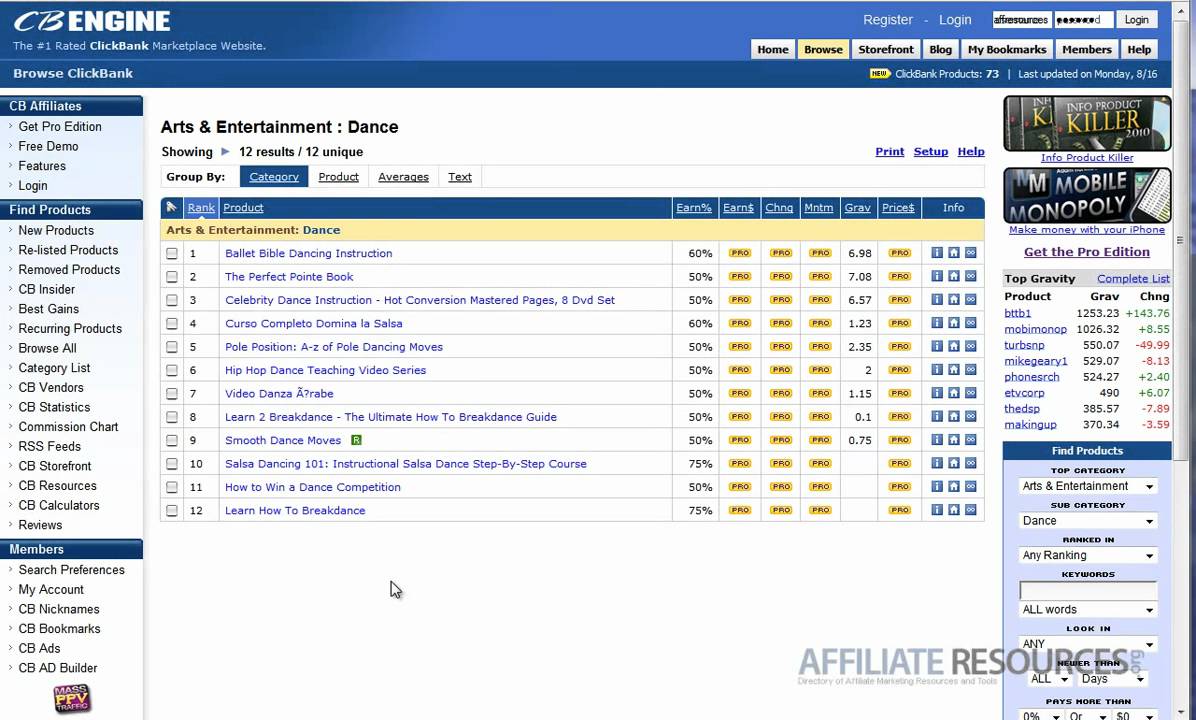
Task: Open home page icon for Ballet Bible row
Action: [x=953, y=252]
